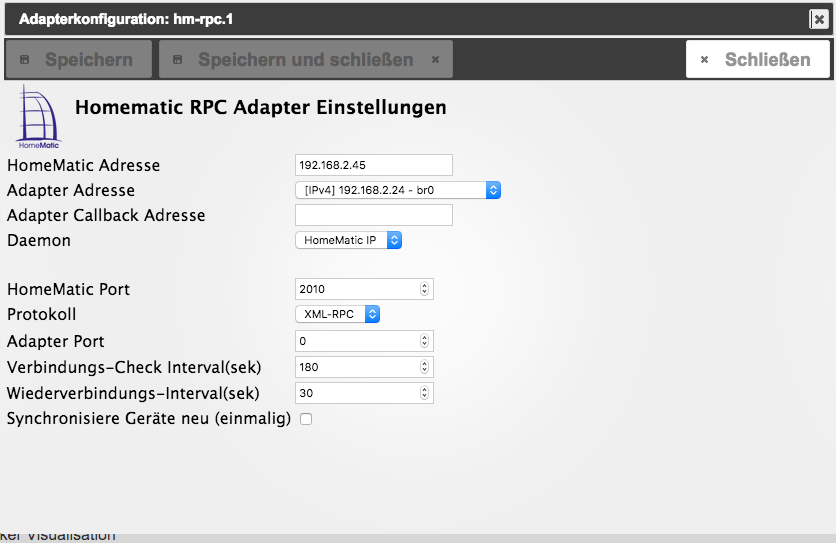Focus Verbindungs-Check Interval field

click(364, 367)
